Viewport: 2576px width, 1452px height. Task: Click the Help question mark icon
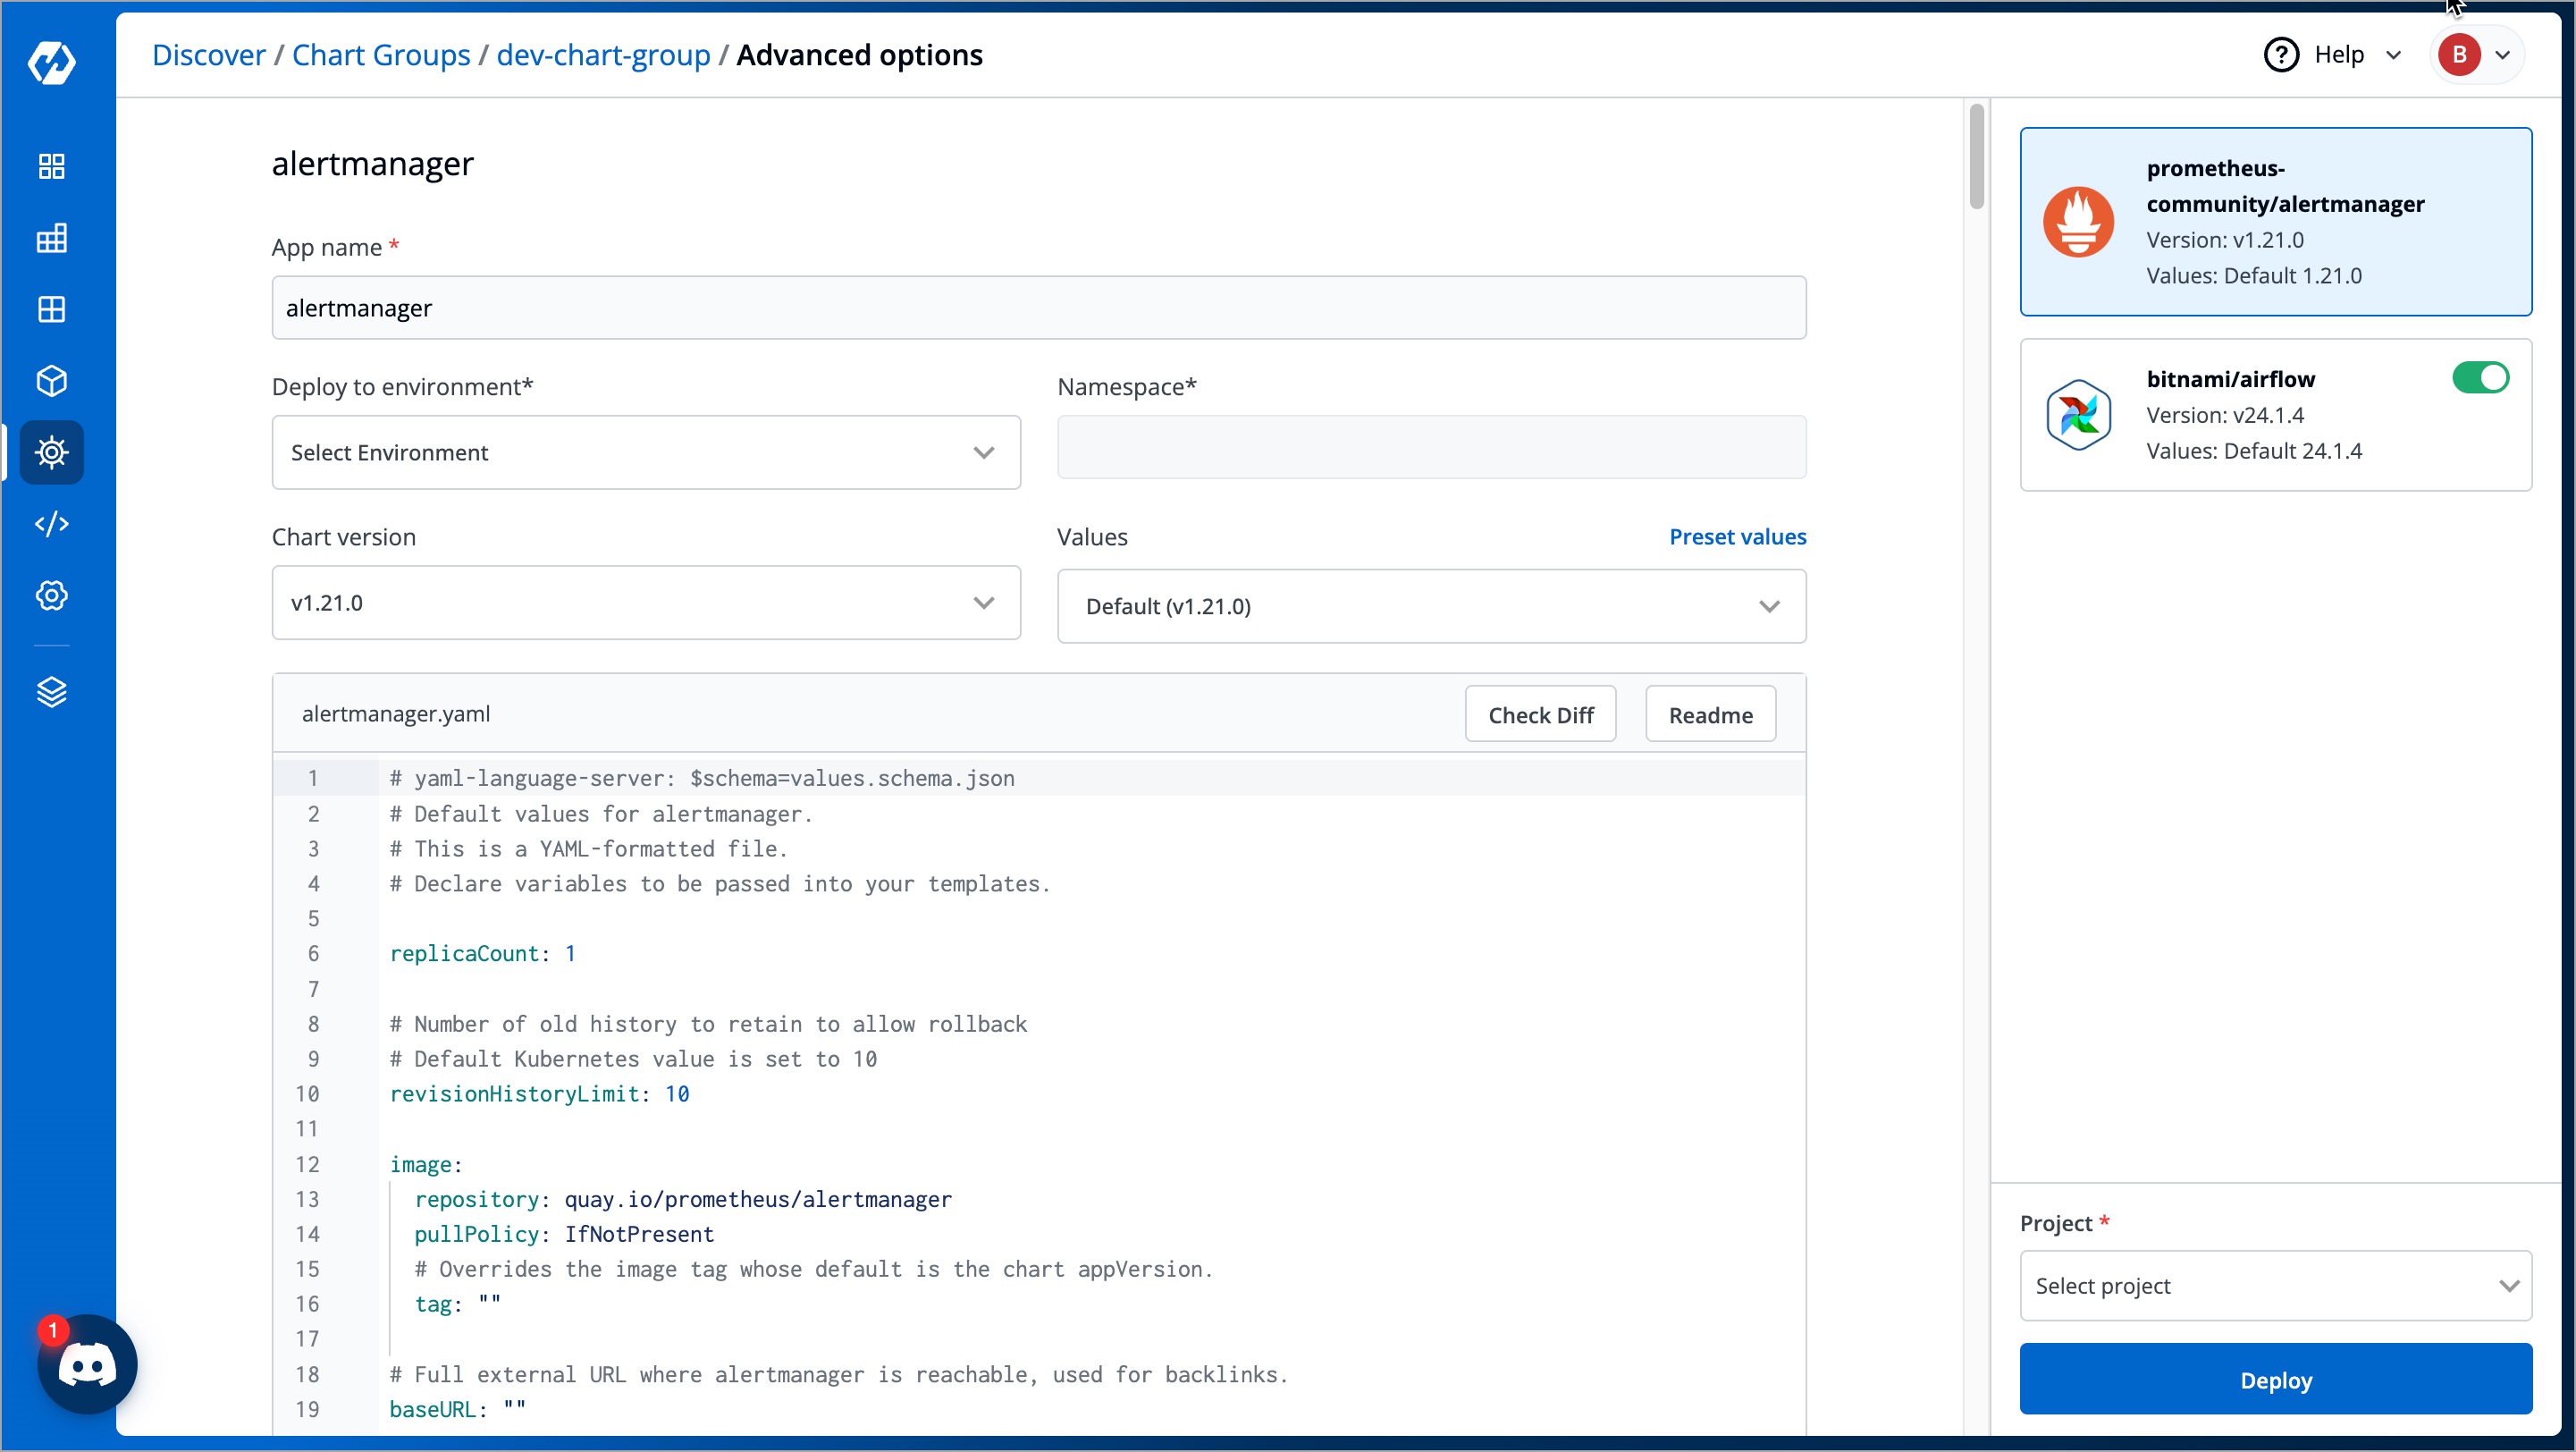[x=2281, y=55]
